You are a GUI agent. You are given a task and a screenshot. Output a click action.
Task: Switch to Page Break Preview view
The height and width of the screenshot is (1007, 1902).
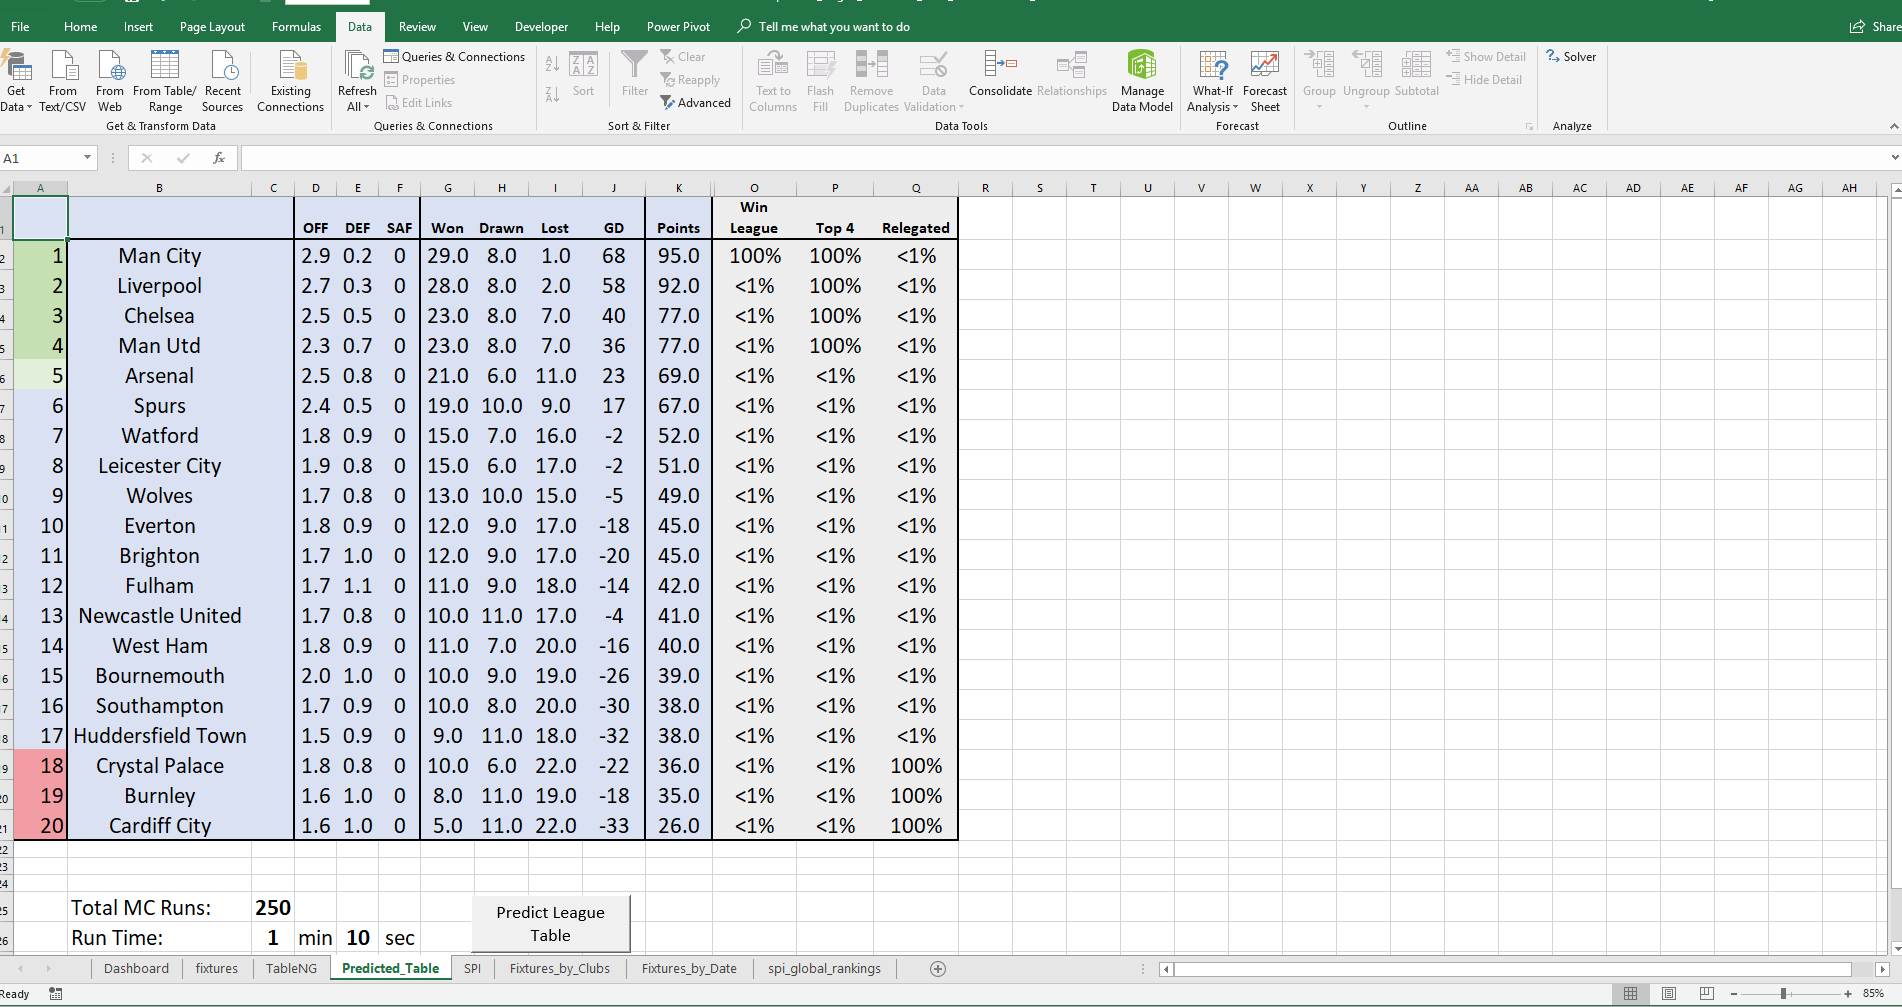click(1707, 994)
